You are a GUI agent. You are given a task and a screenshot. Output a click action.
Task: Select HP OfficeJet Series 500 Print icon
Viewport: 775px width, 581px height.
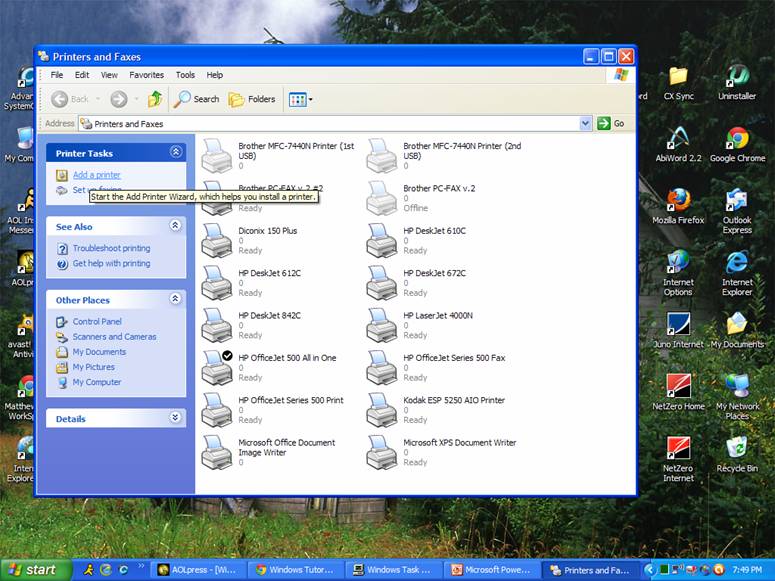[x=216, y=410]
